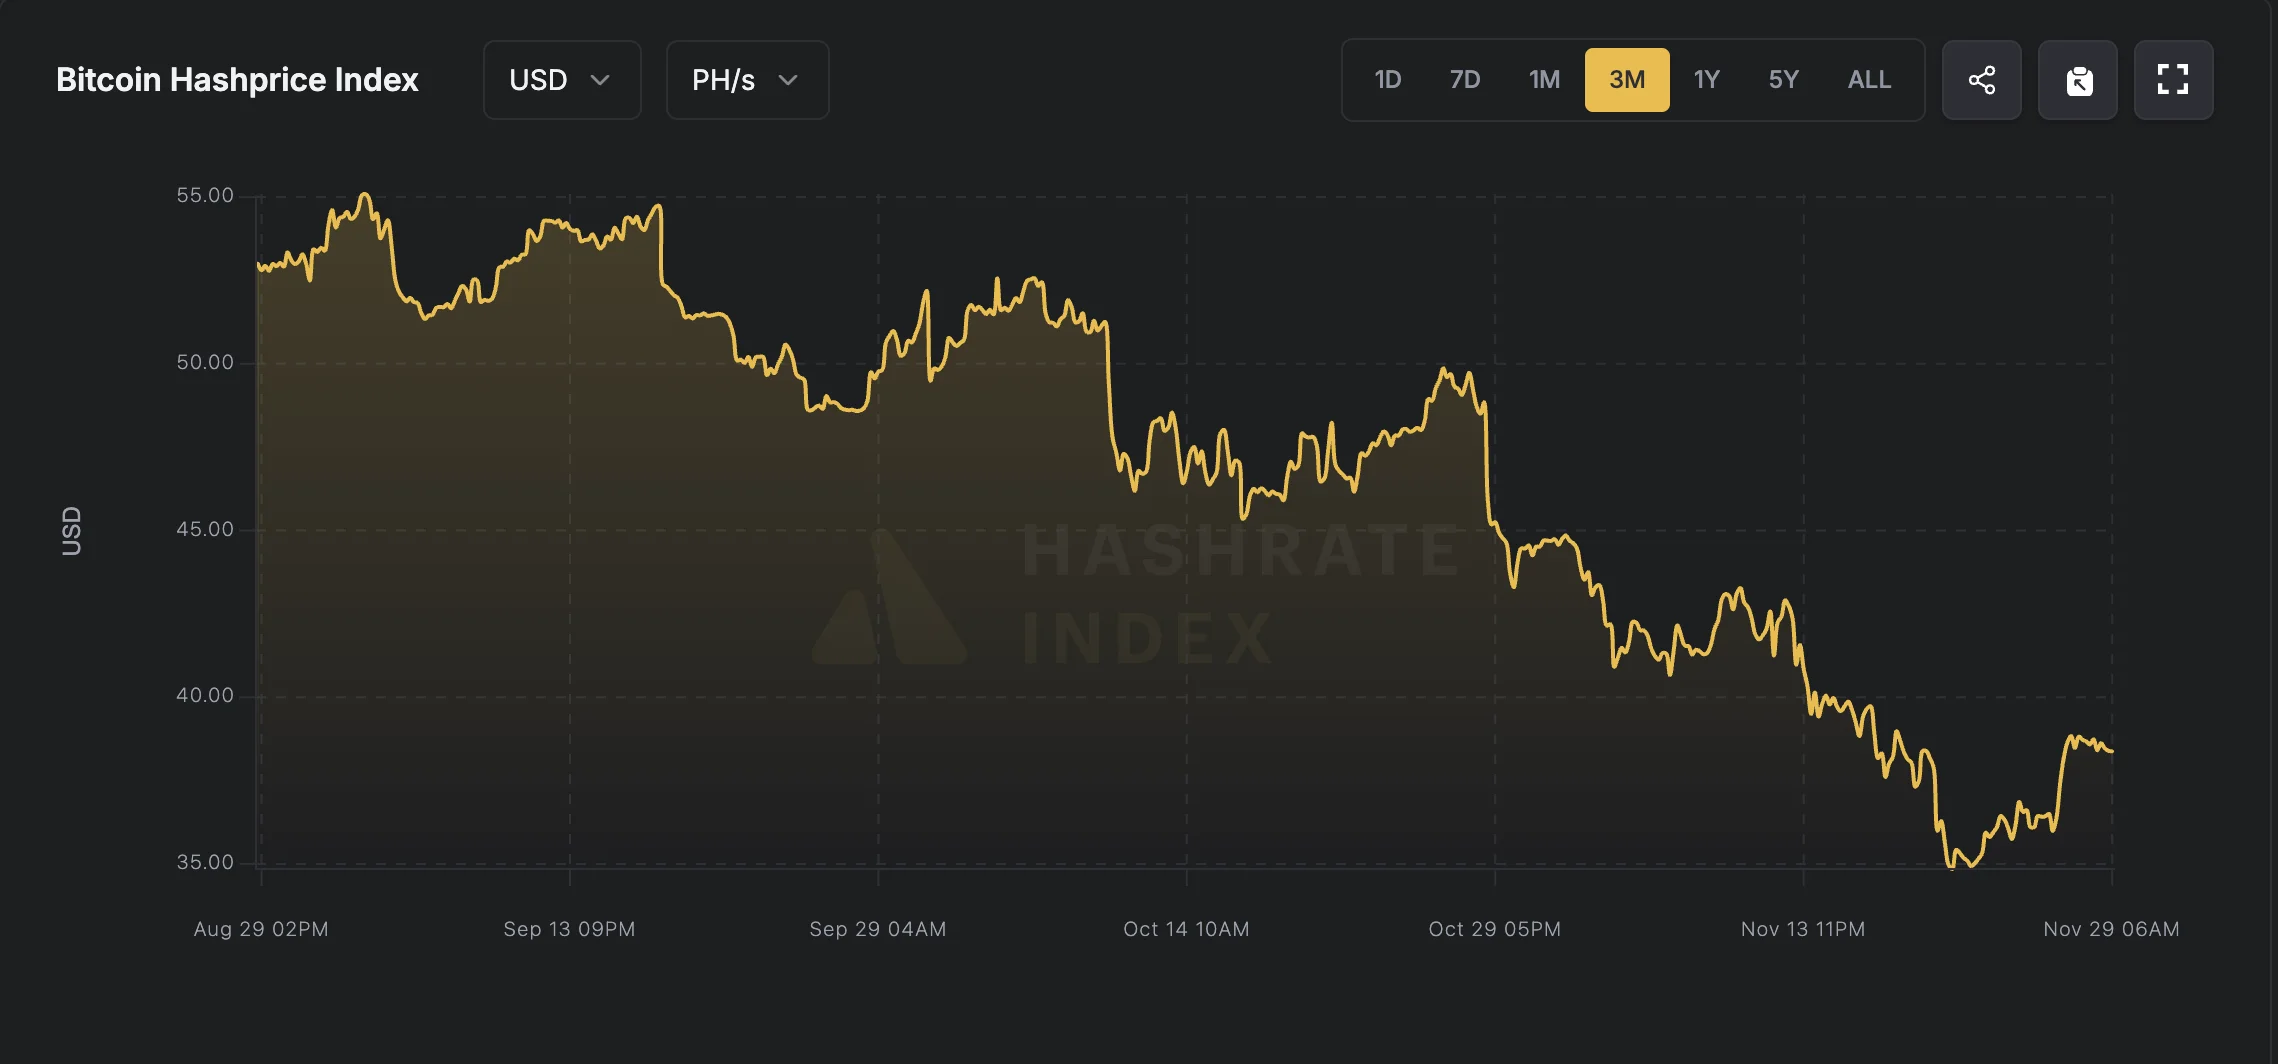2278x1064 pixels.
Task: Select the Oct 14 10AM date label
Action: coord(1186,928)
